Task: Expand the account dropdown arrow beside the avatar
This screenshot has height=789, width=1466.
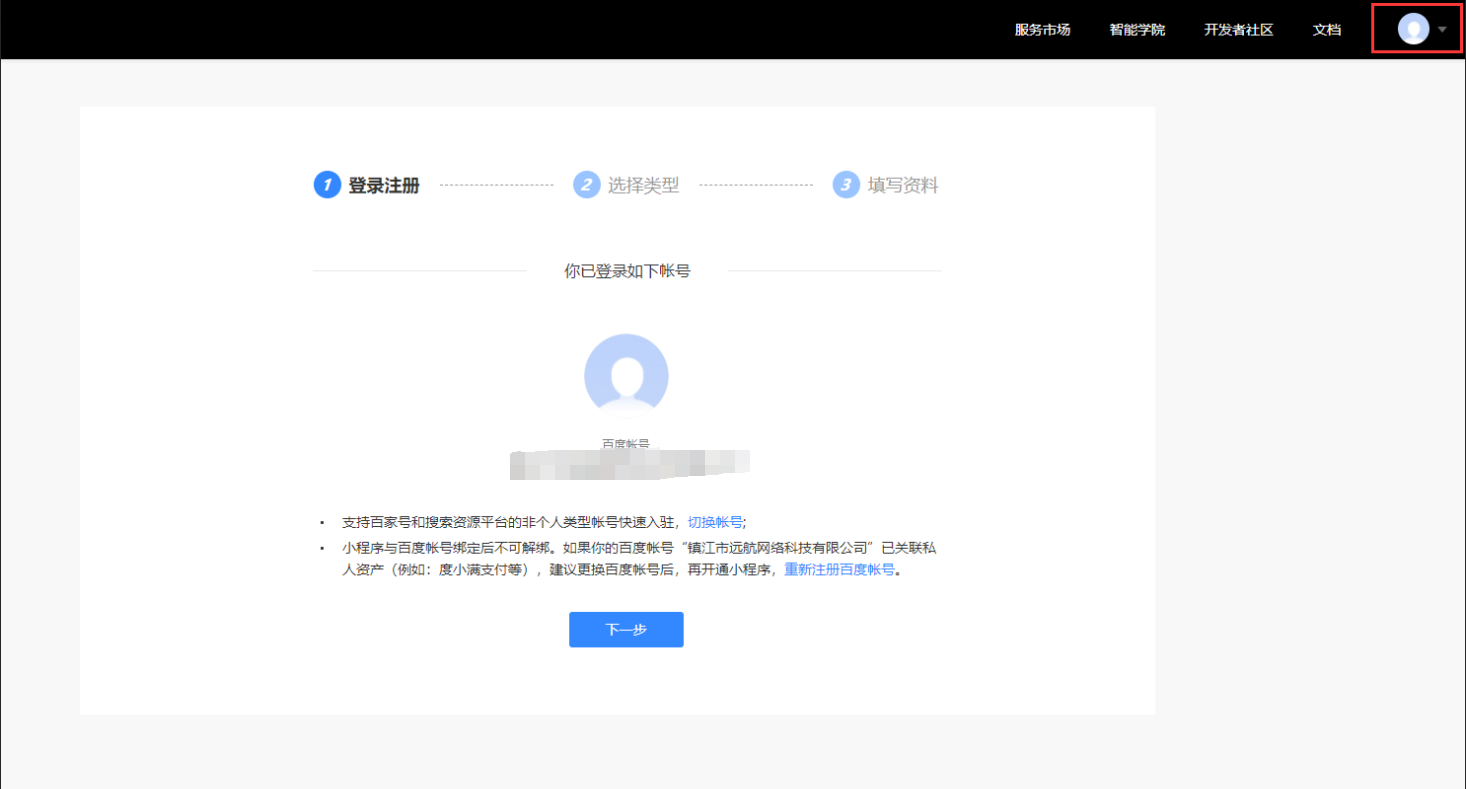Action: click(1442, 30)
